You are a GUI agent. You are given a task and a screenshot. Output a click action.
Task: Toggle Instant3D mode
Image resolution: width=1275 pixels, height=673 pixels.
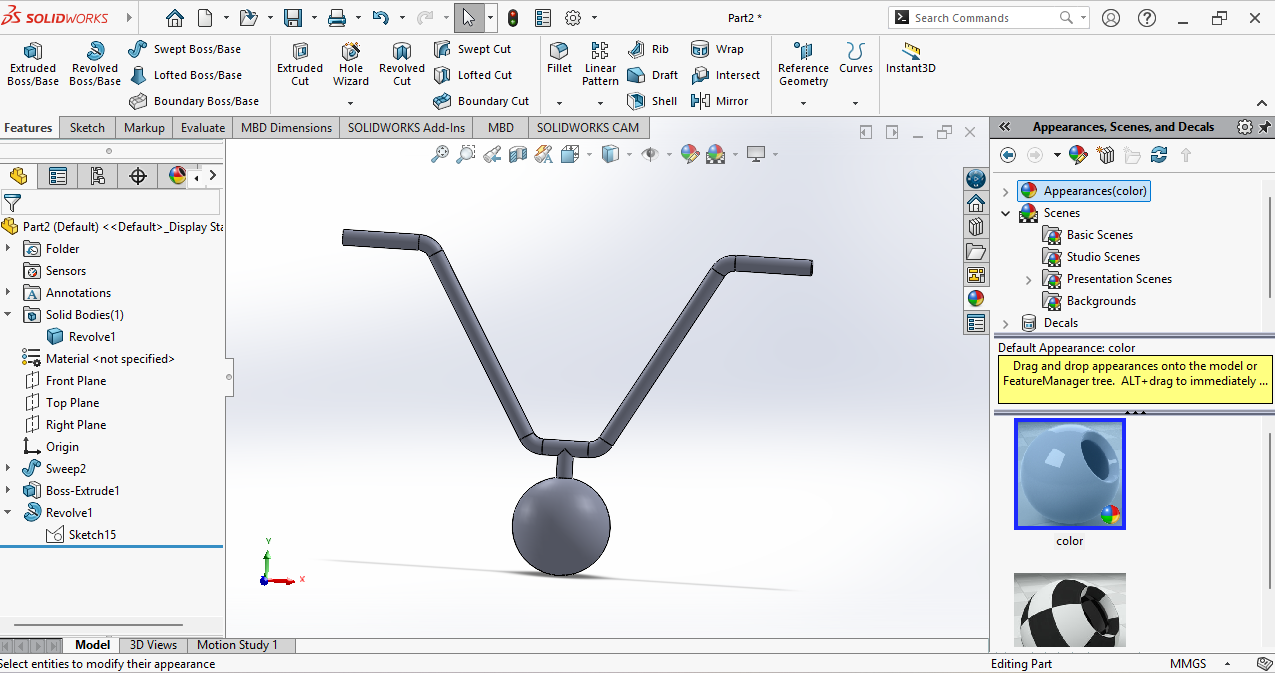(x=910, y=58)
